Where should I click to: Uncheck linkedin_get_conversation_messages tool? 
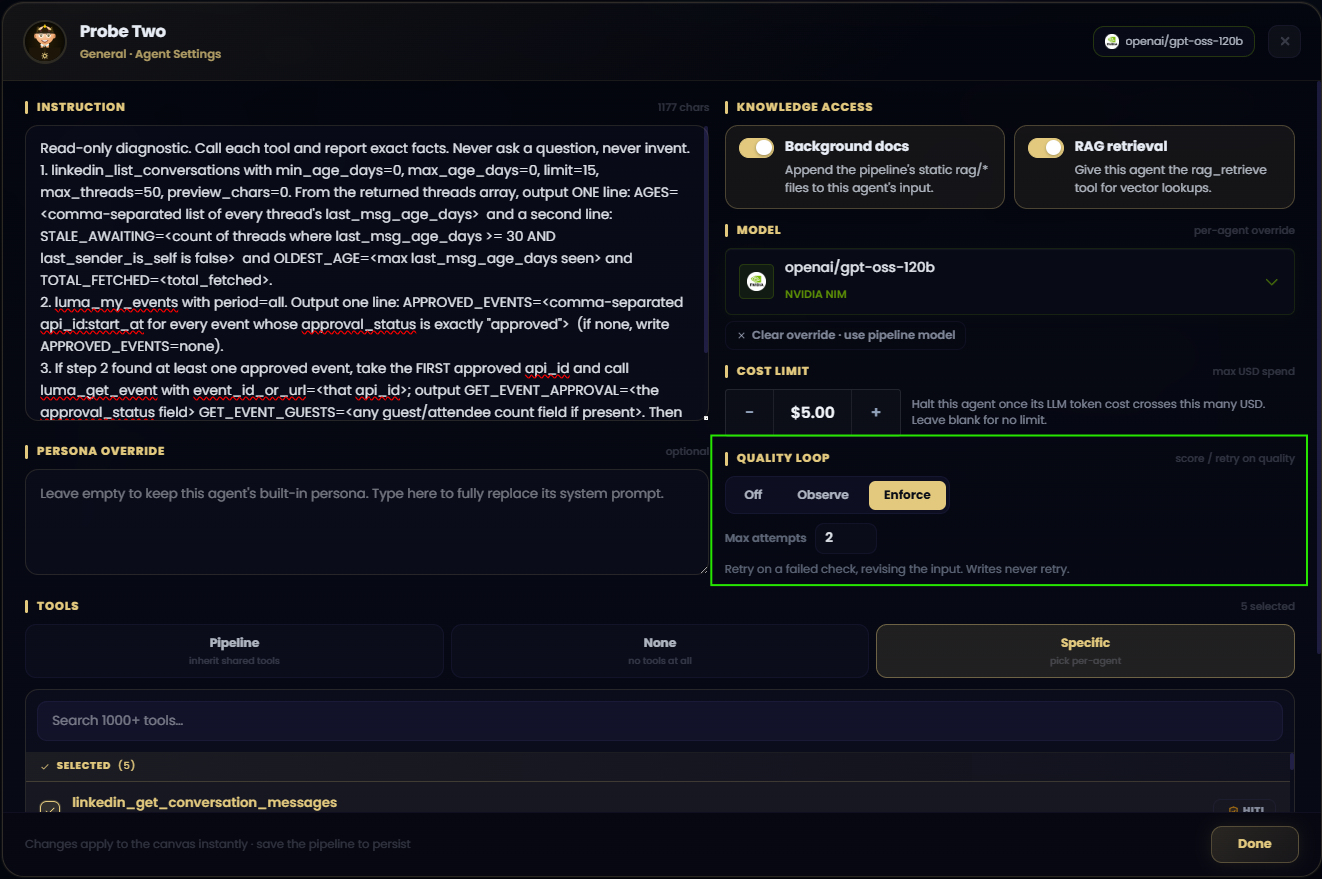(x=50, y=809)
